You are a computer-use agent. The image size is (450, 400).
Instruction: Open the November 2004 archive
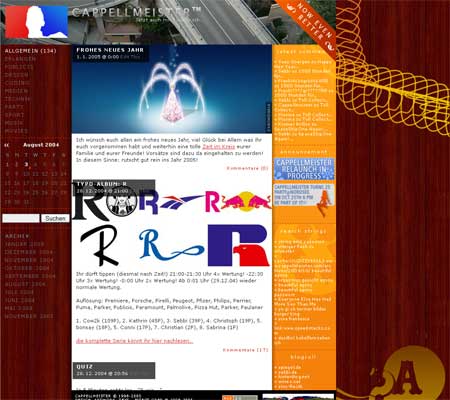coord(29,260)
